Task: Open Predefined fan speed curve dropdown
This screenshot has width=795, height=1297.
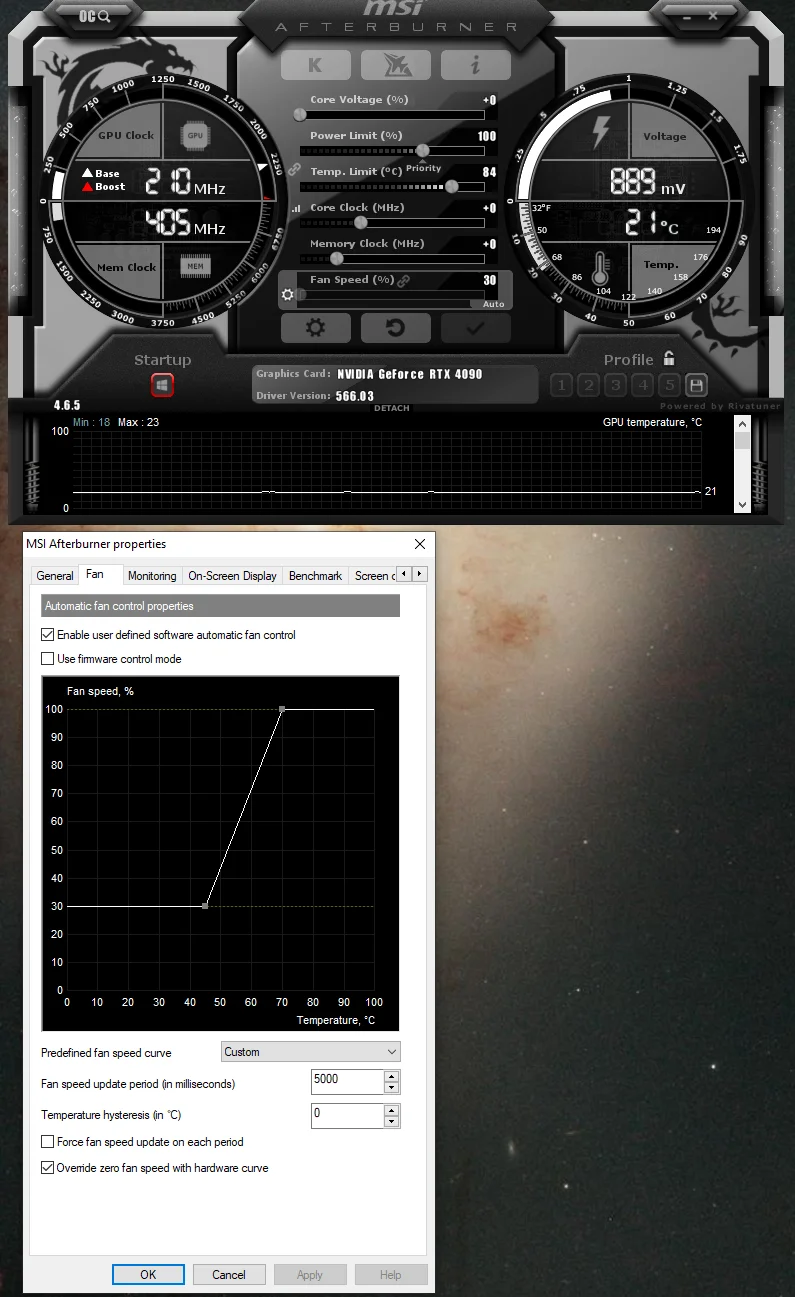Action: [x=310, y=1052]
